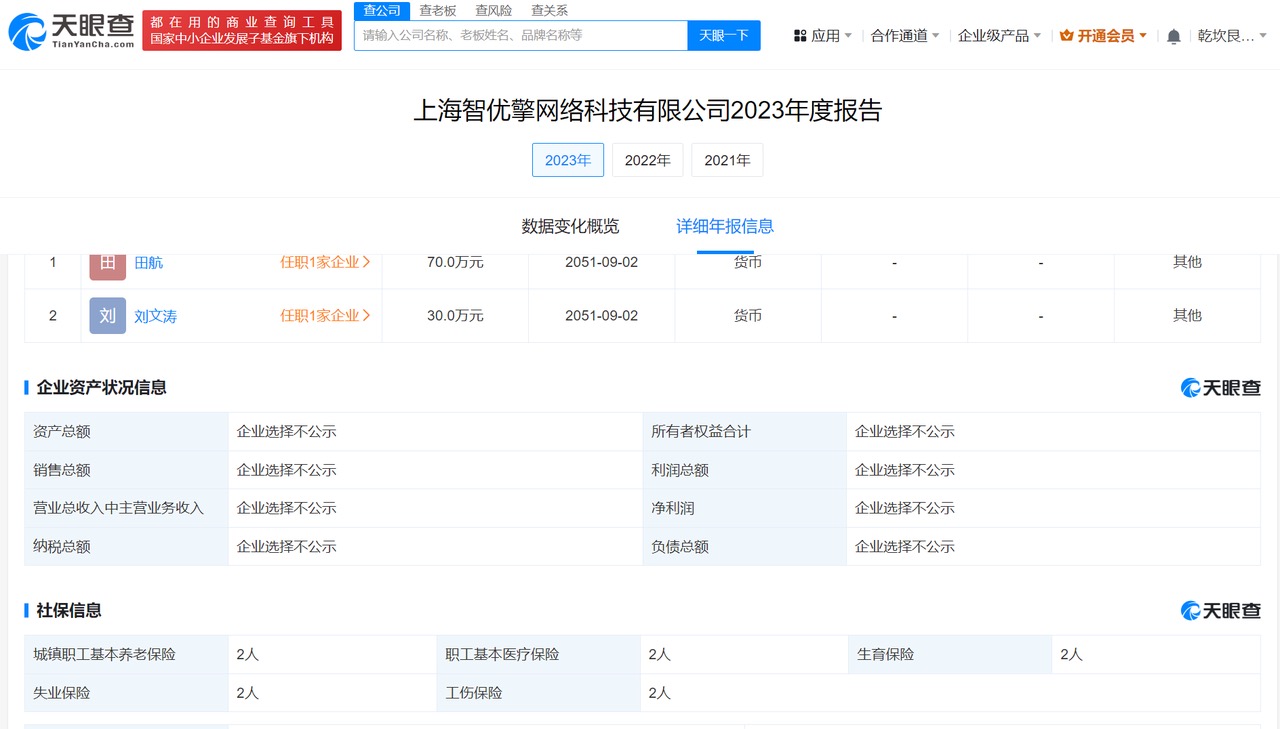Click the 天眼一下 search button
Viewport: 1280px width, 729px height.
coord(724,35)
